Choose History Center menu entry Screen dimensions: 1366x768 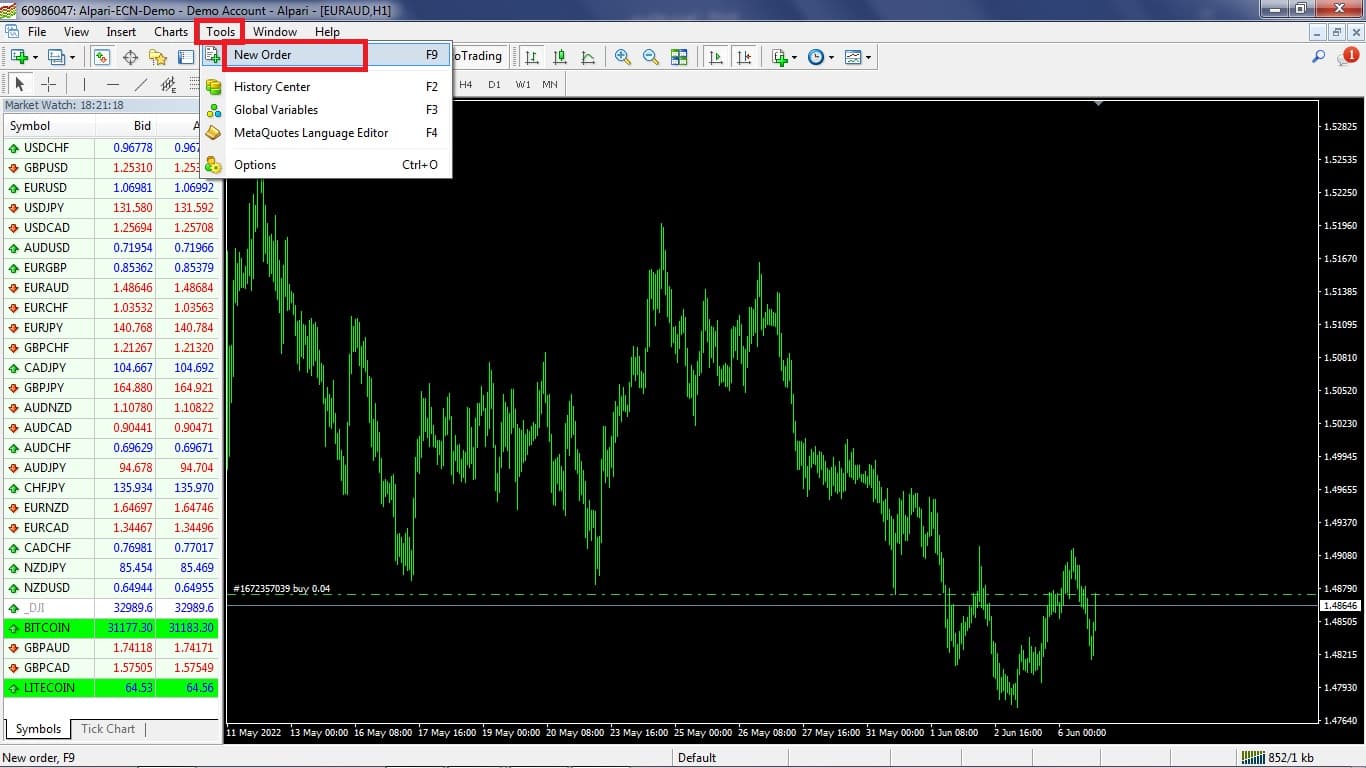(x=326, y=87)
